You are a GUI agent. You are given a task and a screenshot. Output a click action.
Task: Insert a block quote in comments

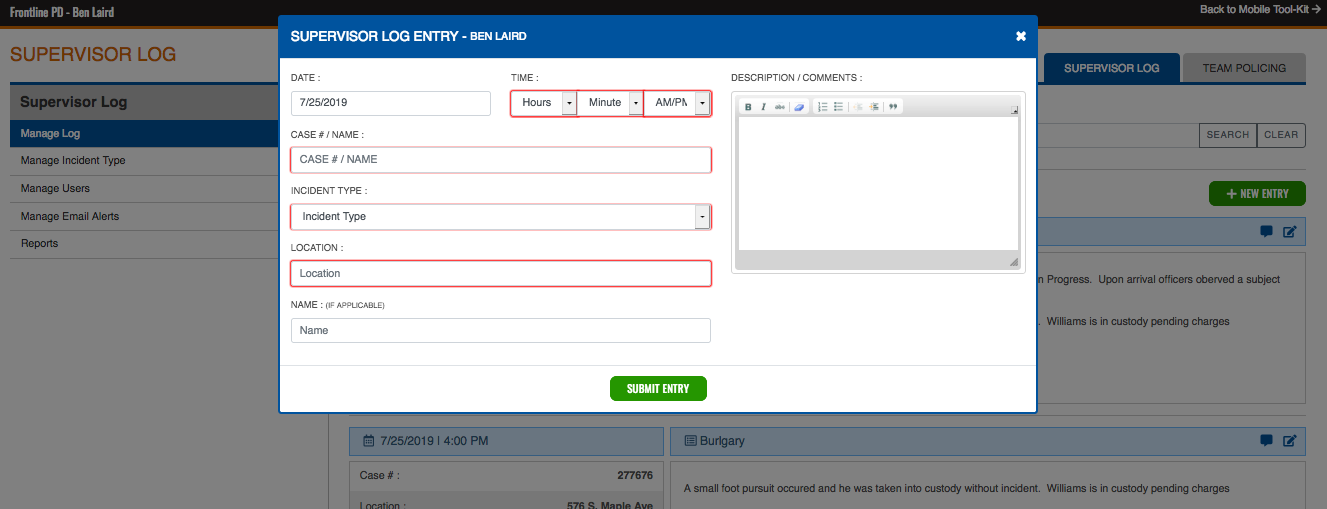pyautogui.click(x=893, y=106)
